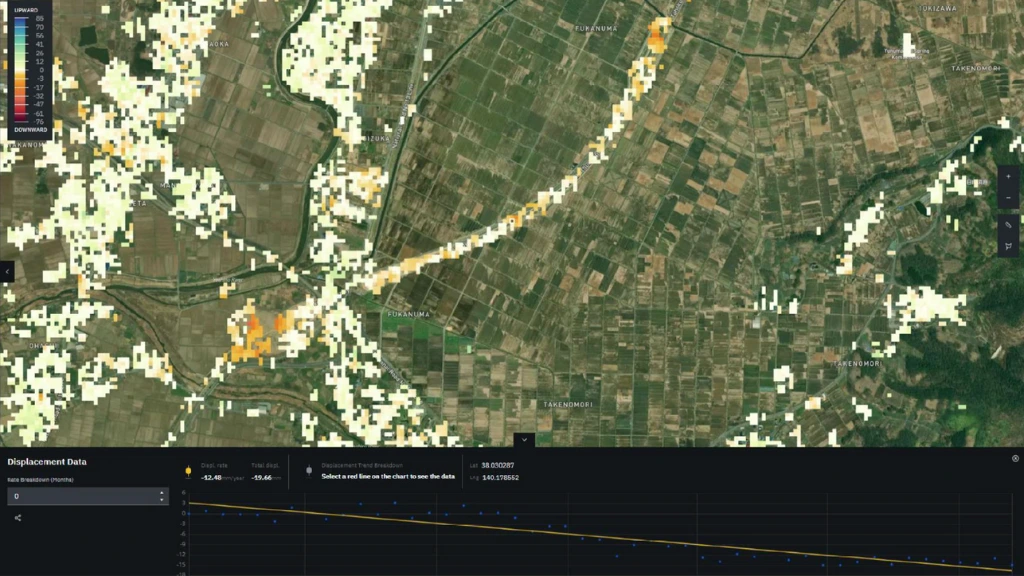Expand the left sidebar arrow
This screenshot has height=576, width=1024.
7,271
